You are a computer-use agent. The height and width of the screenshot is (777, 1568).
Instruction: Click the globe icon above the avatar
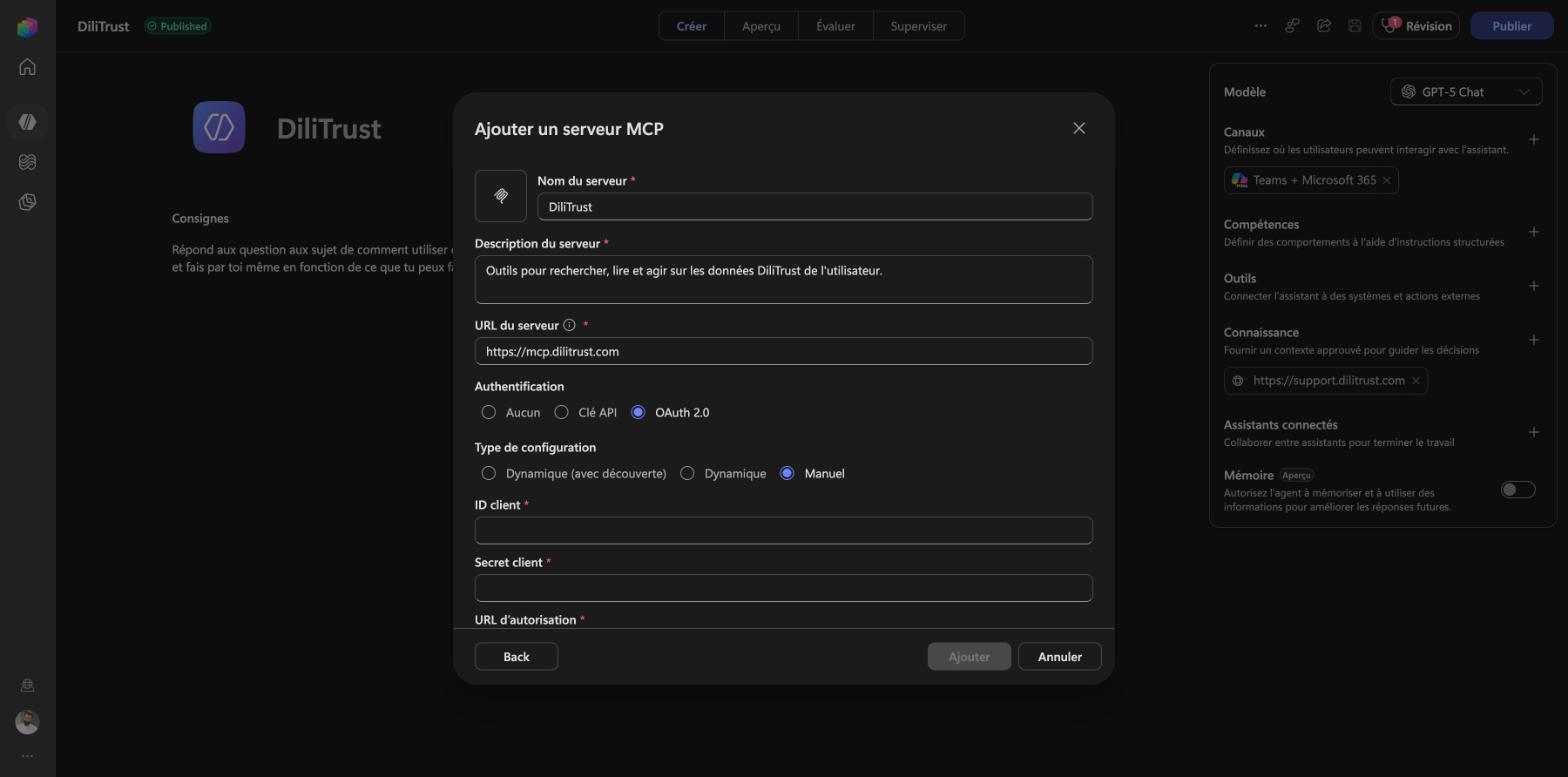tap(27, 685)
